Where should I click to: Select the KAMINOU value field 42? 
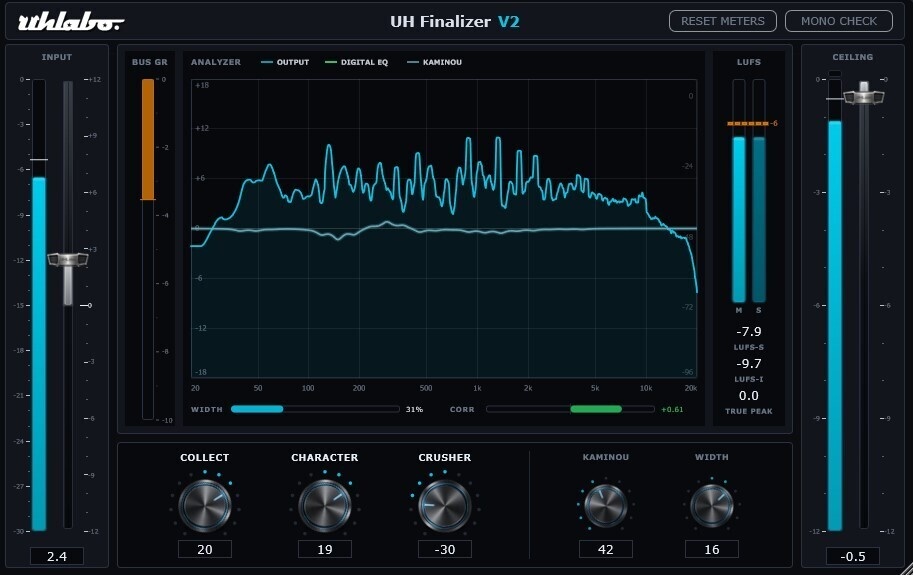[606, 549]
